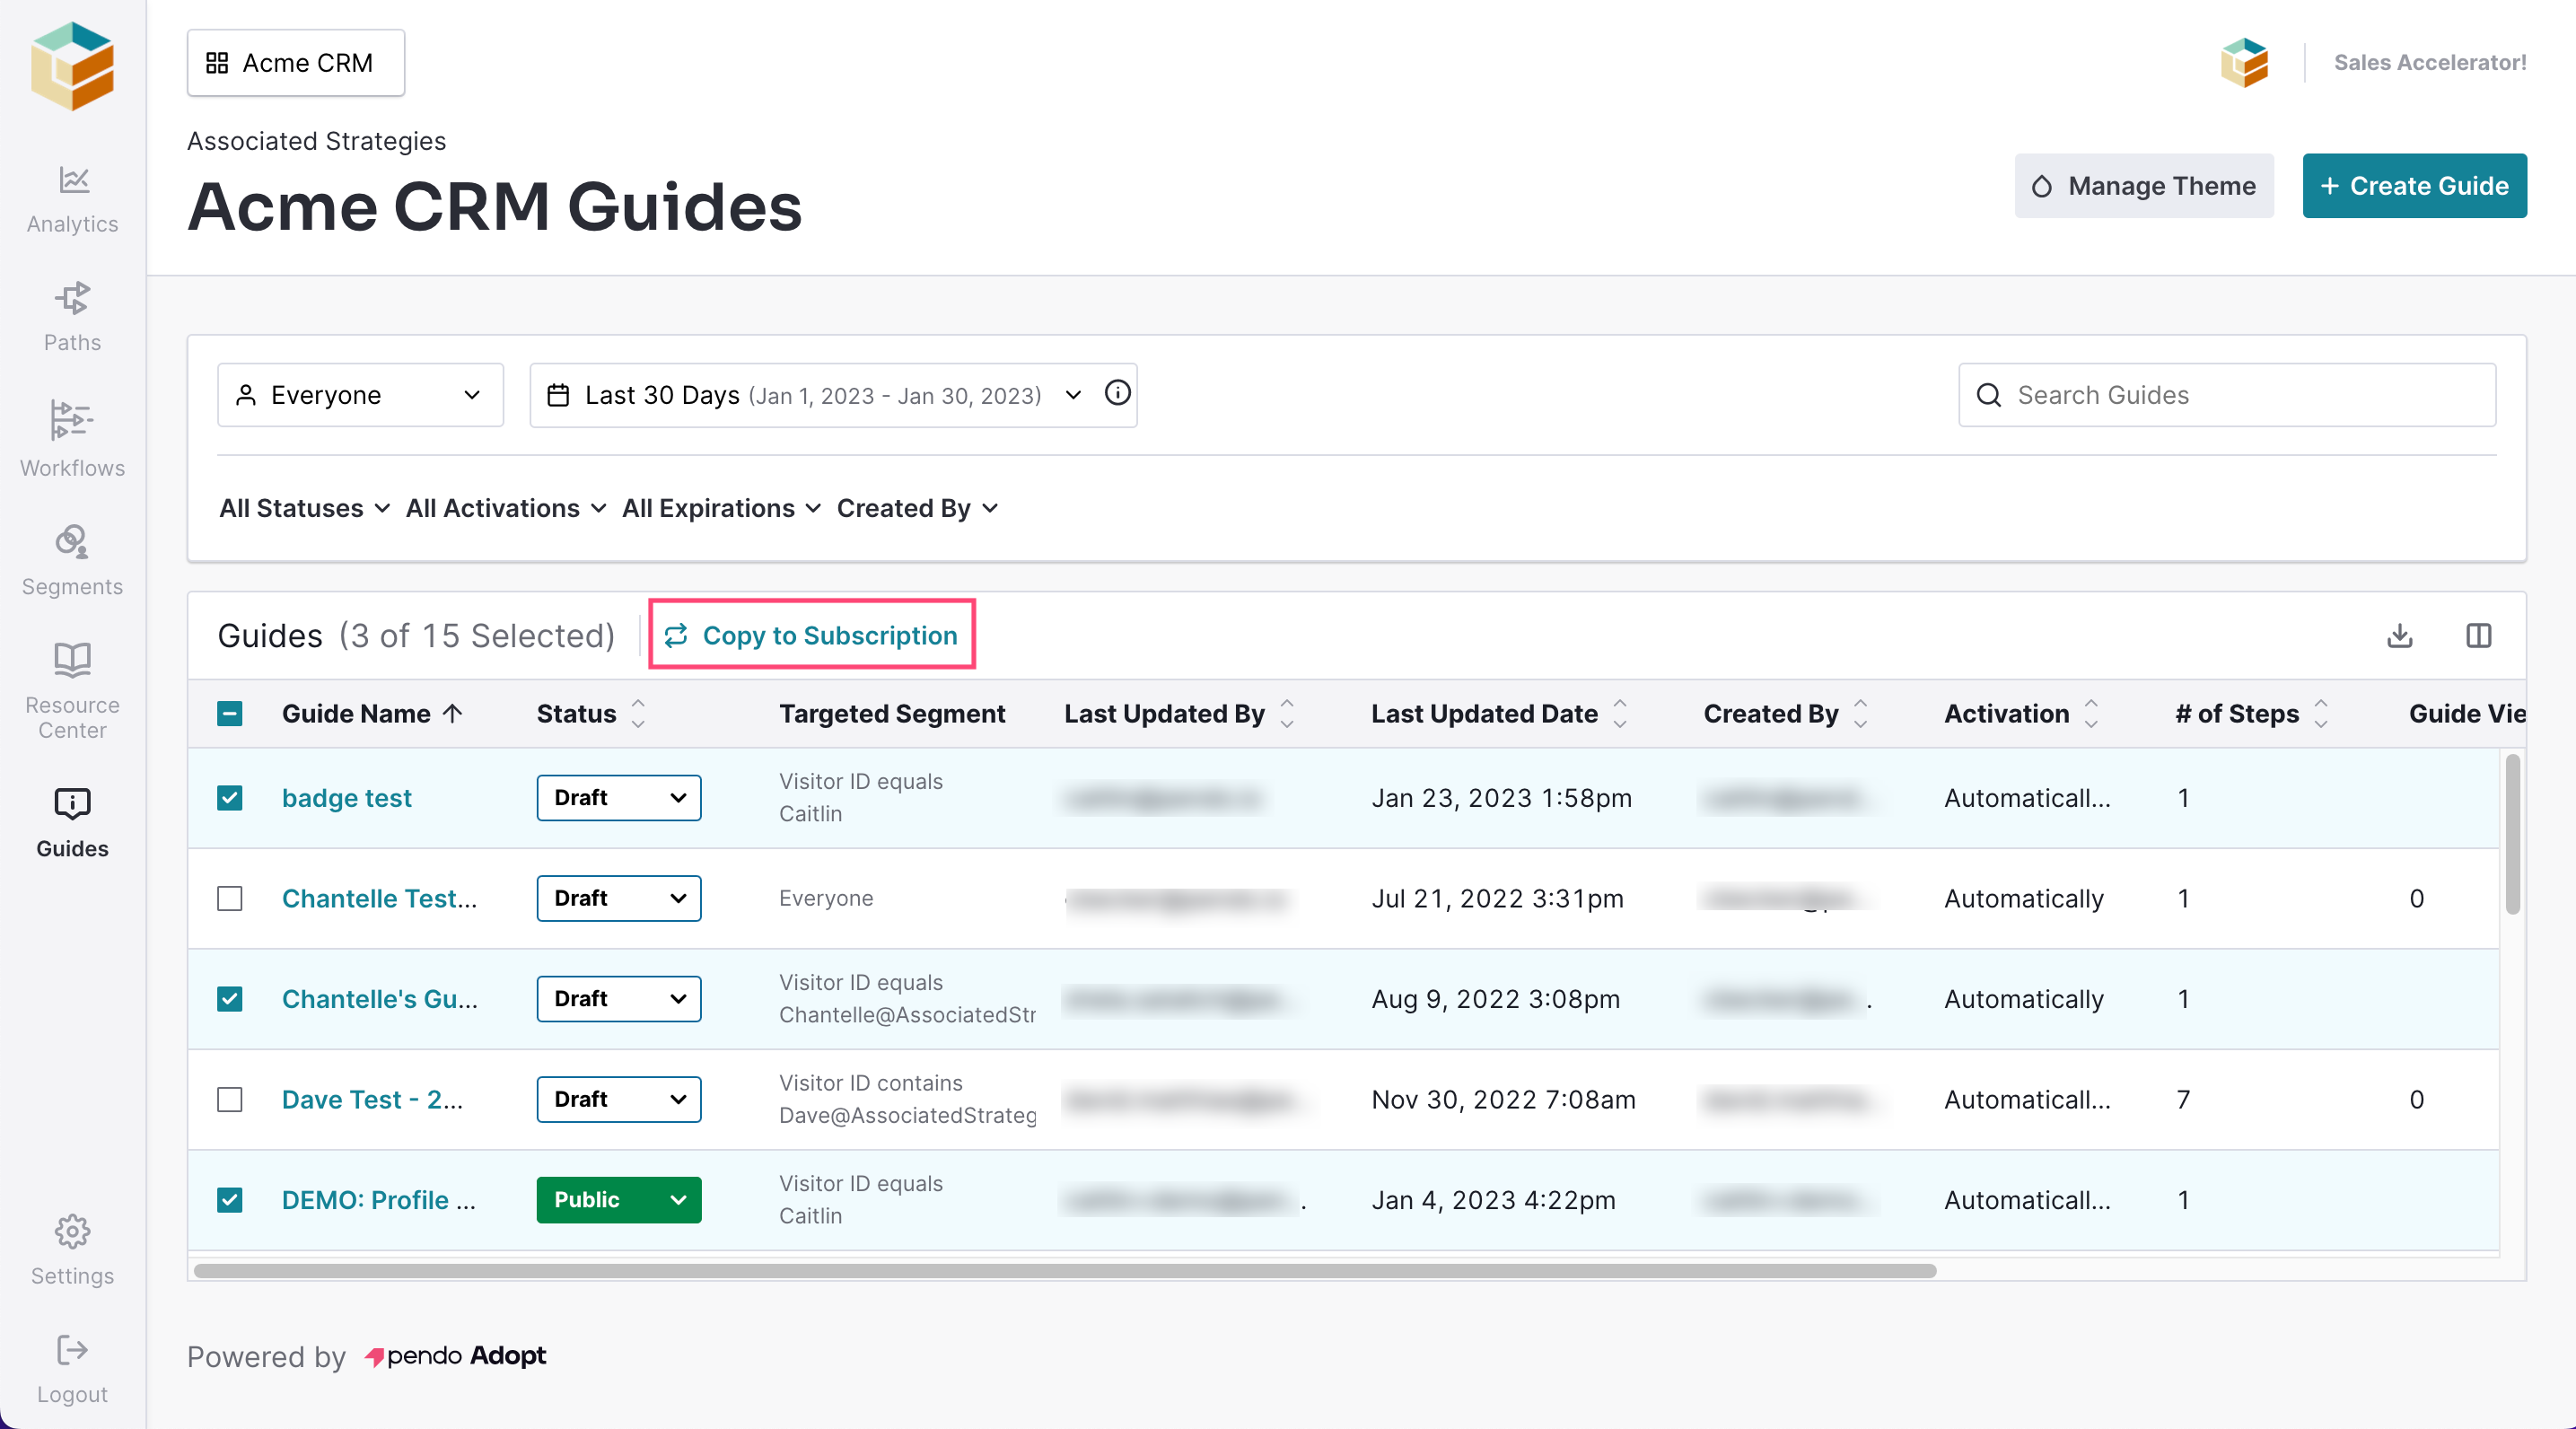Click Copy to Subscription
The width and height of the screenshot is (2576, 1429).
click(811, 635)
